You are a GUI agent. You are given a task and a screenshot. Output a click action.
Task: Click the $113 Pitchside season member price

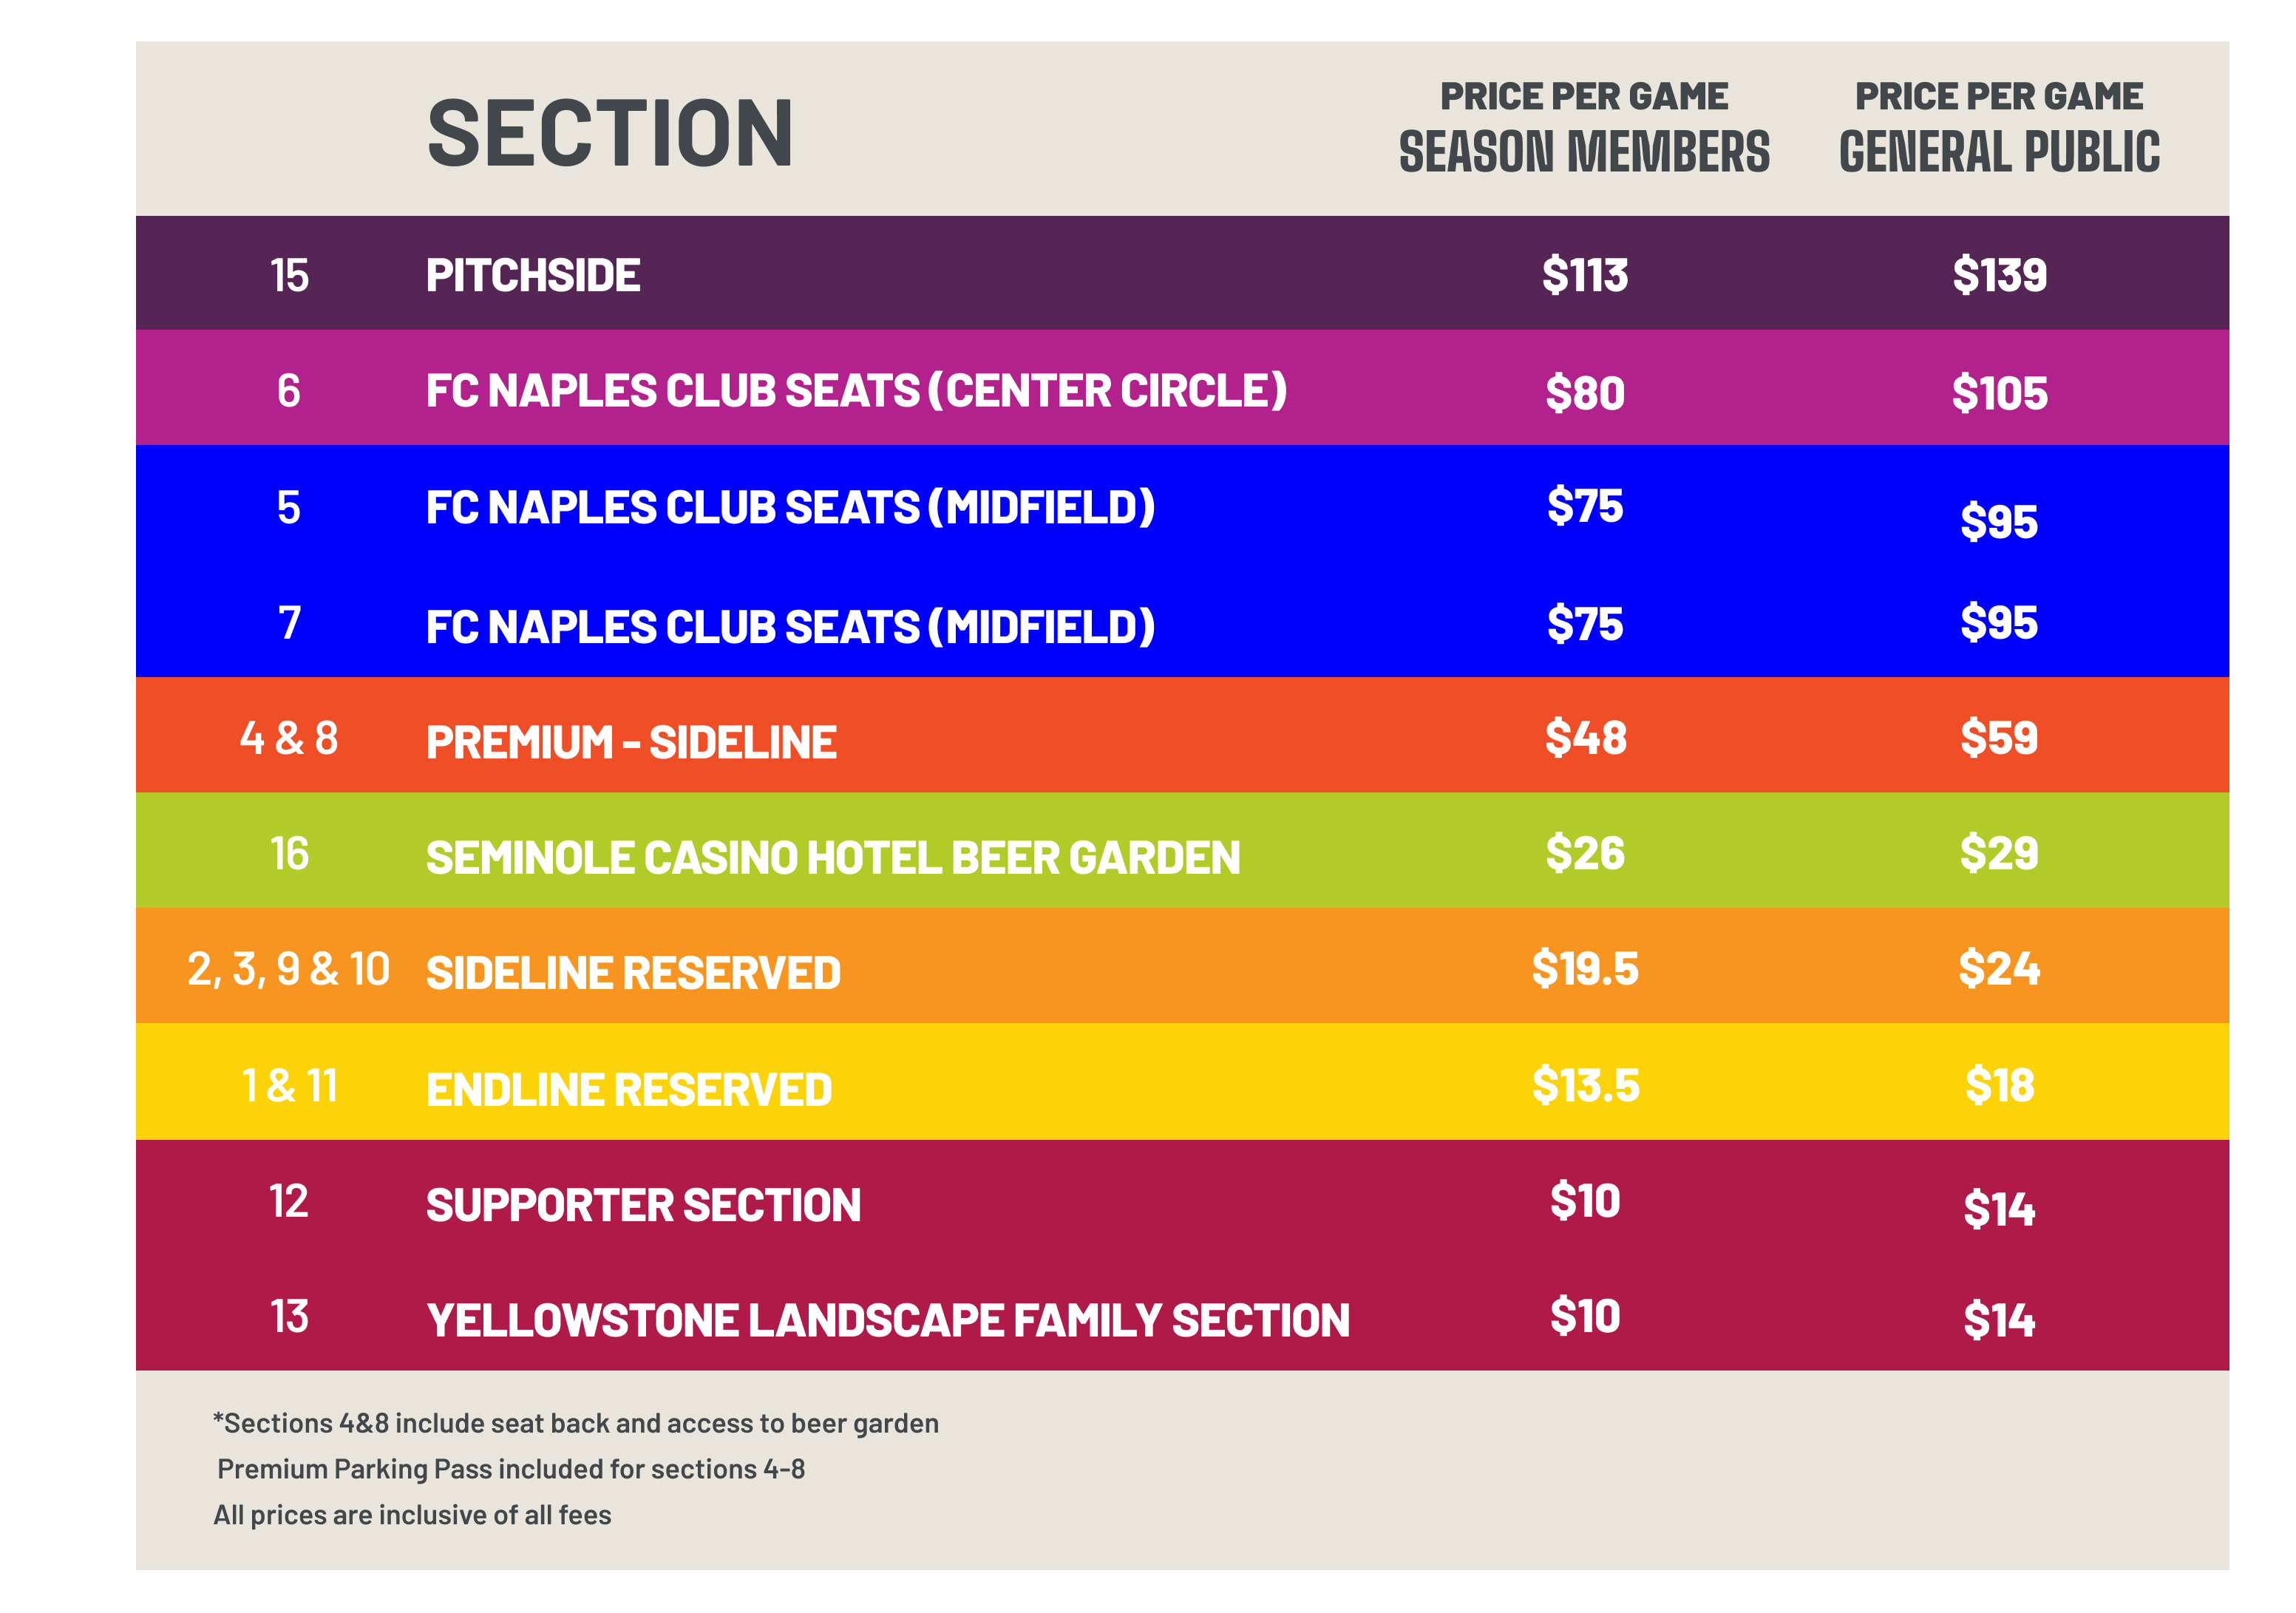point(1585,275)
